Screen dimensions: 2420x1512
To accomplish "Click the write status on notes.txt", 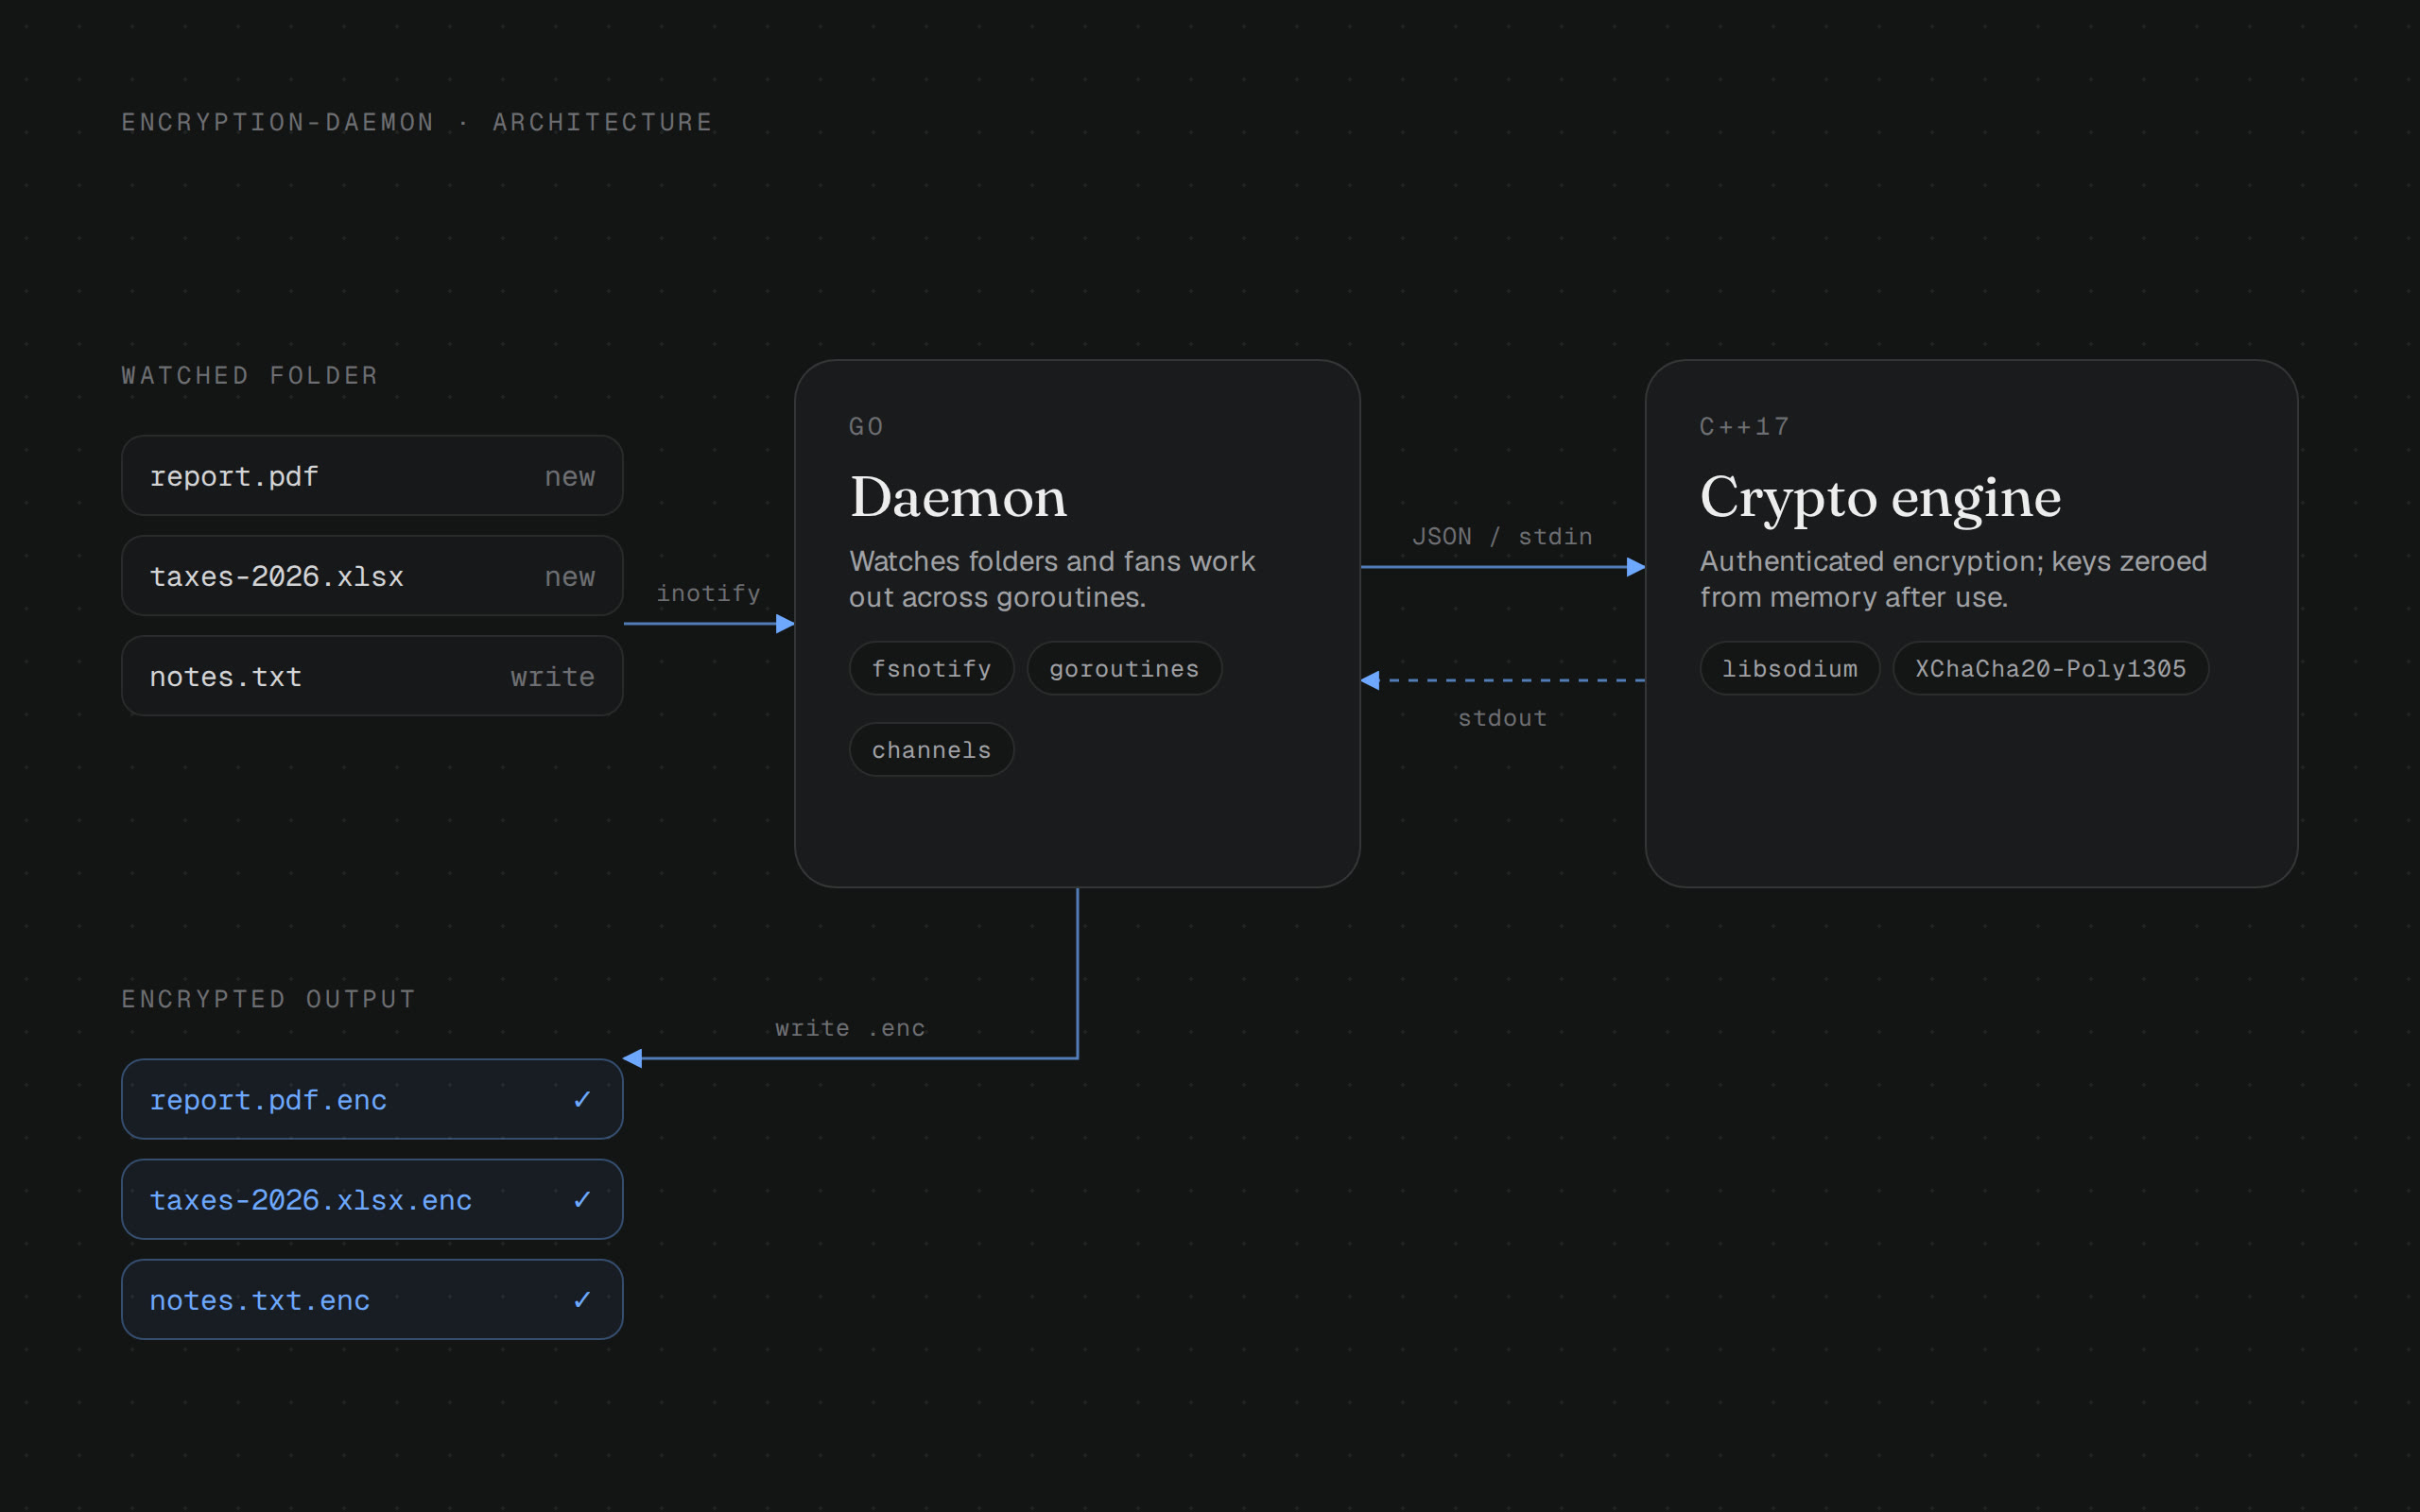I will pyautogui.click(x=553, y=677).
